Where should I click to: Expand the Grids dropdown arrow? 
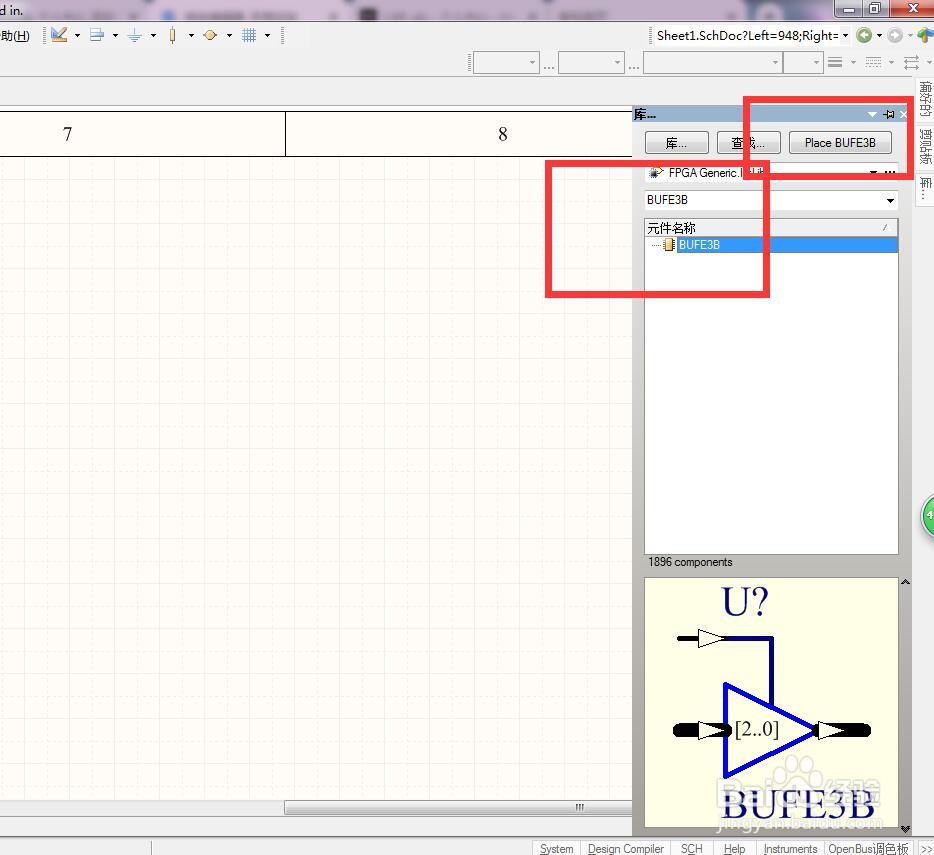tap(267, 36)
